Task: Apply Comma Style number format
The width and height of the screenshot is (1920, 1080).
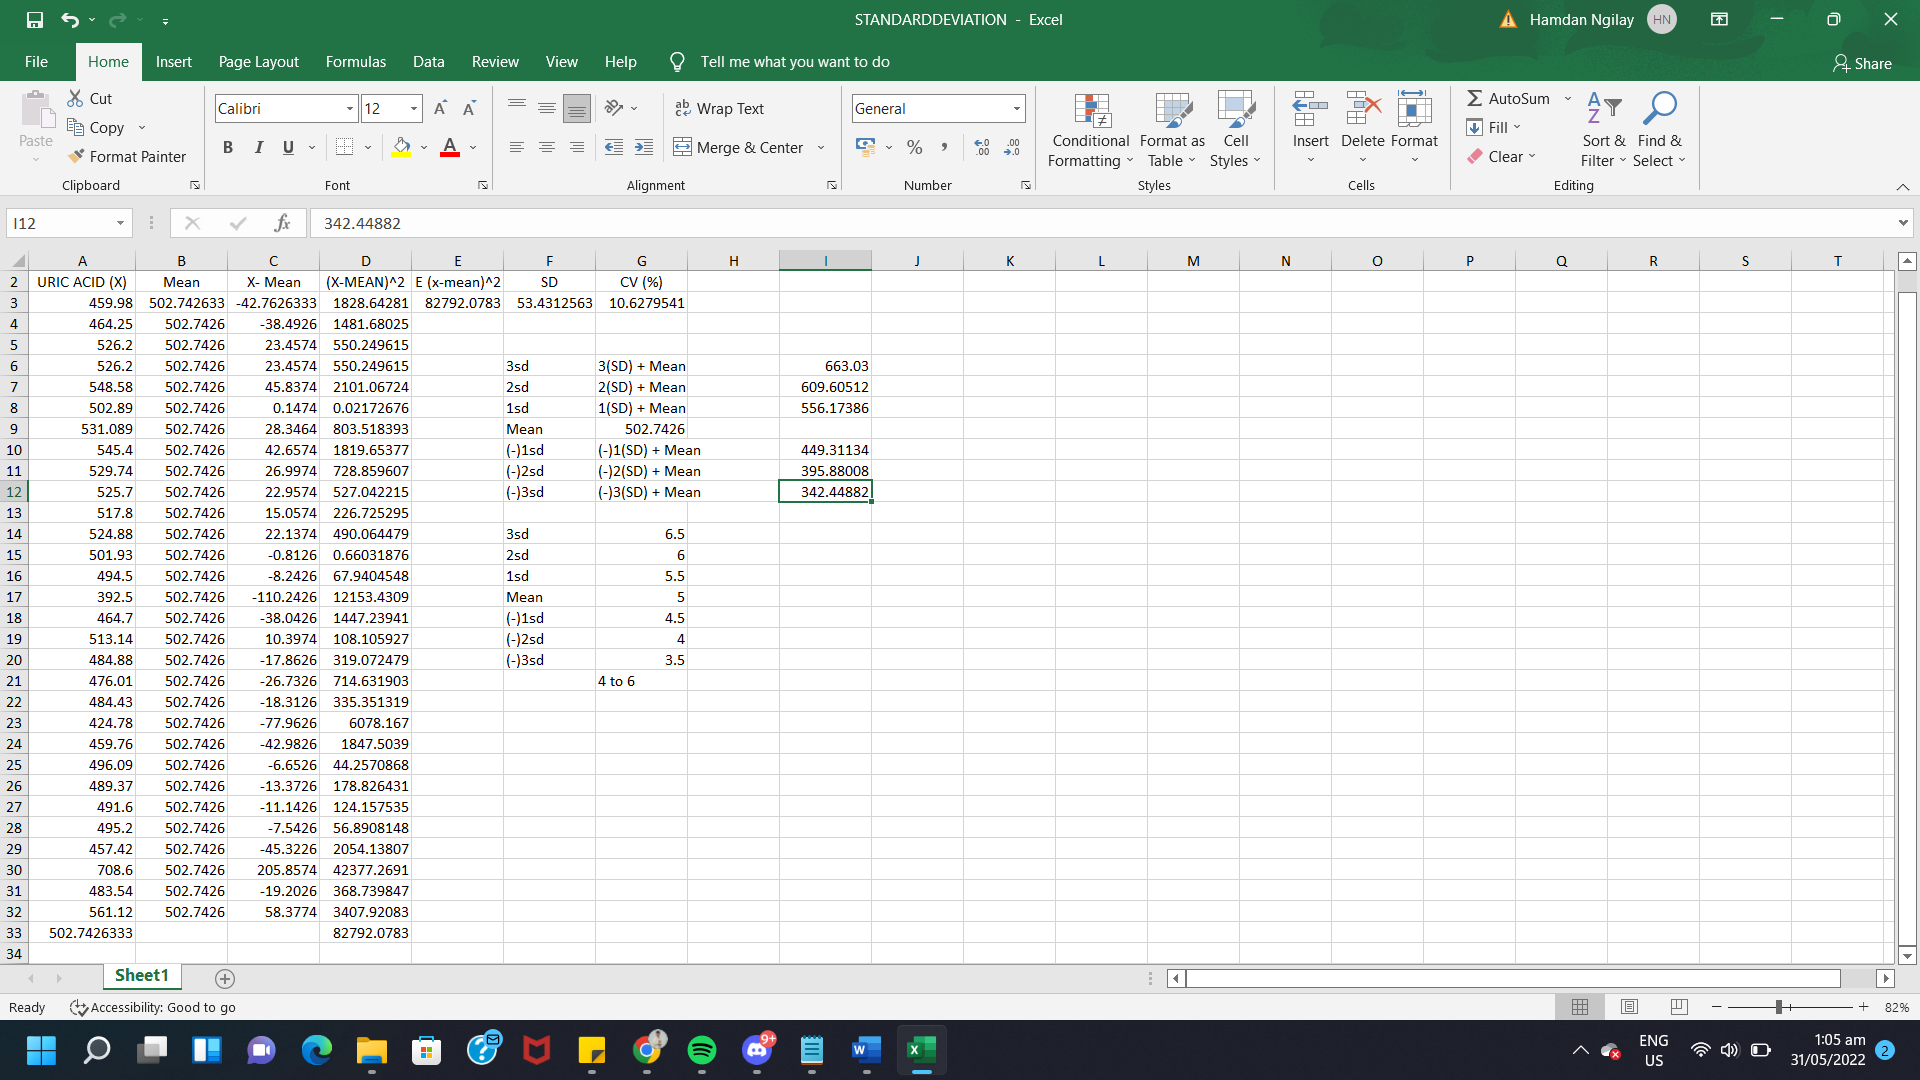Action: (943, 147)
